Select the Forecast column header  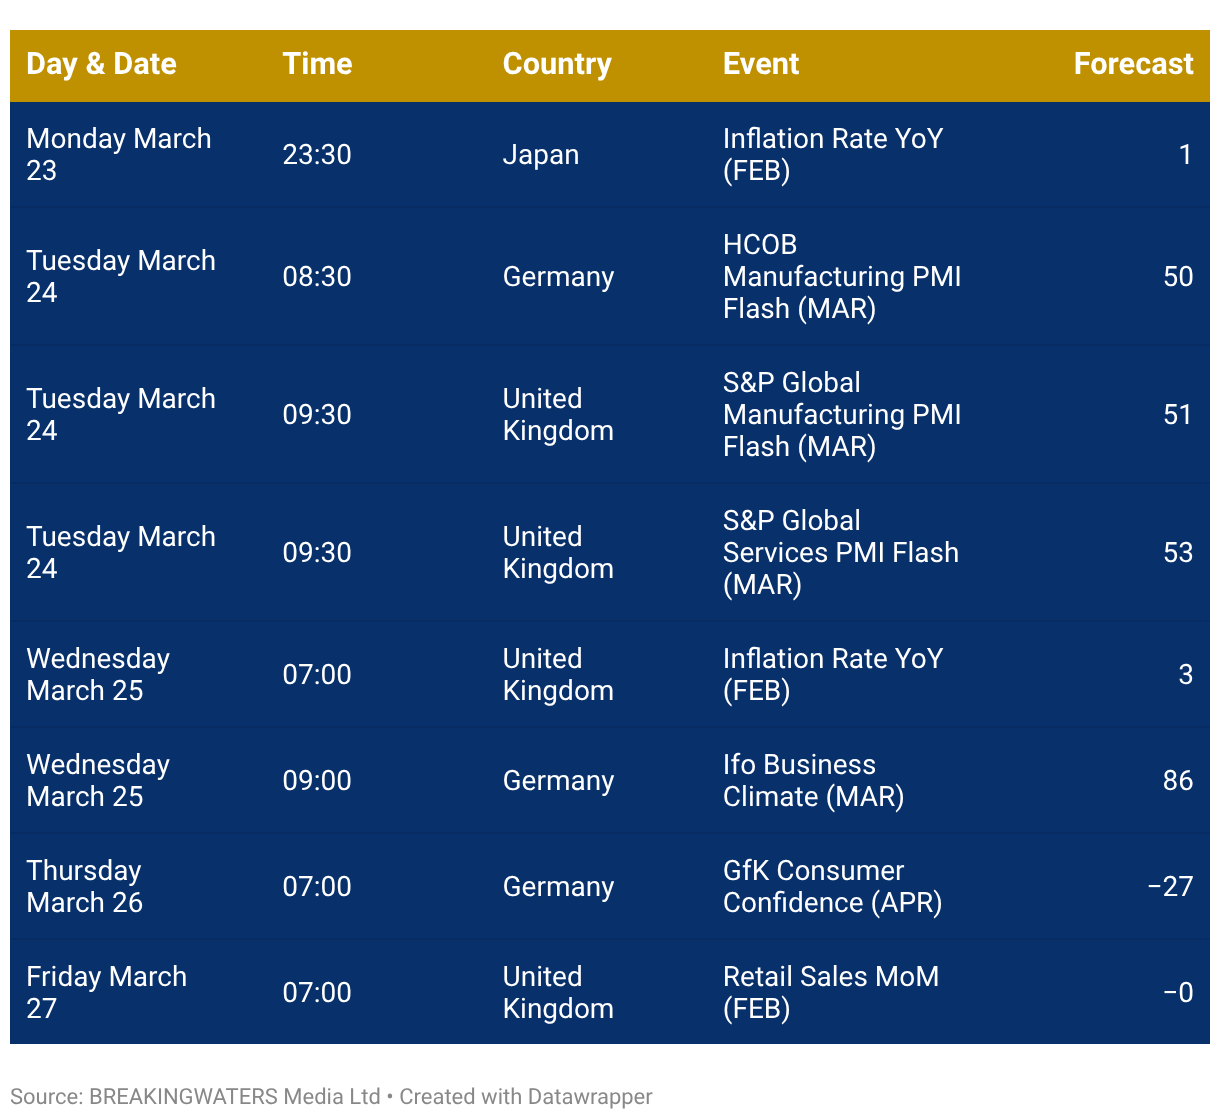coord(1133,64)
